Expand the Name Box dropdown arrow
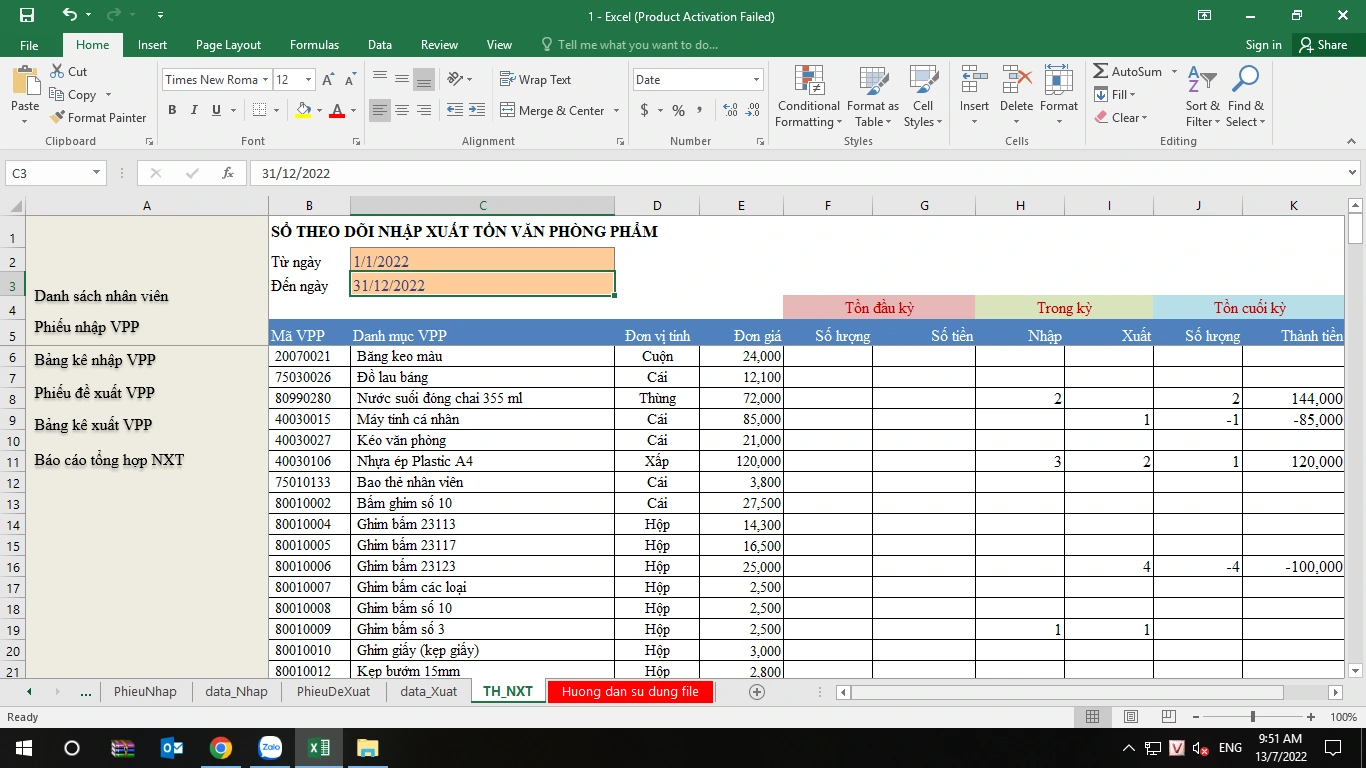The image size is (1366, 768). tap(97, 173)
